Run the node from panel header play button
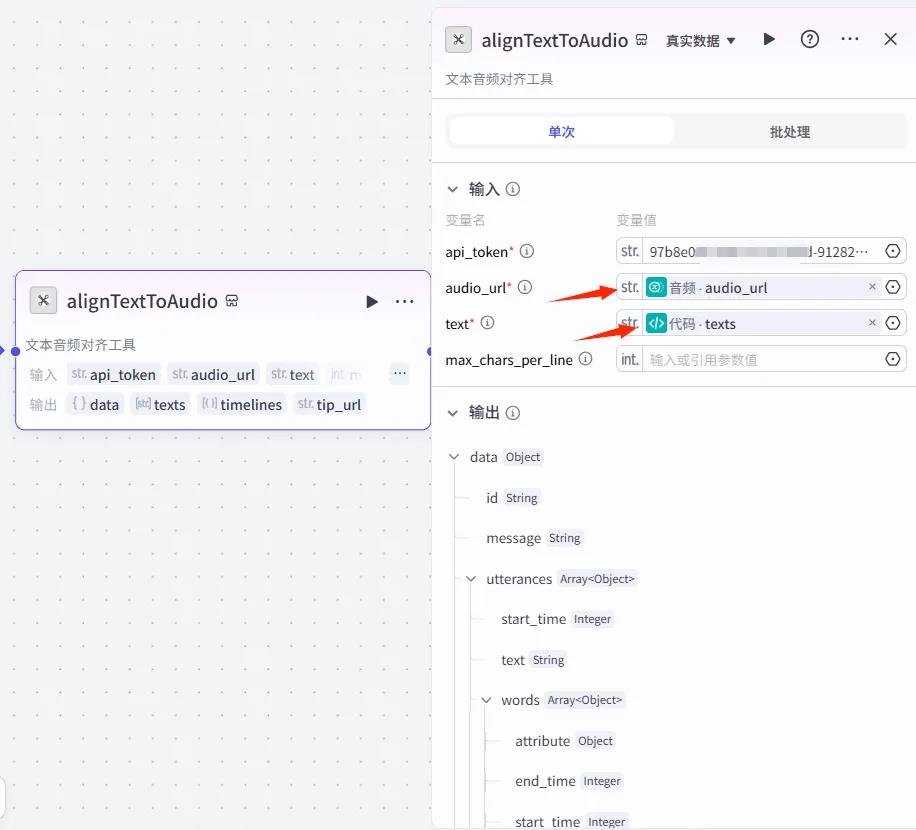916x830 pixels. click(769, 39)
